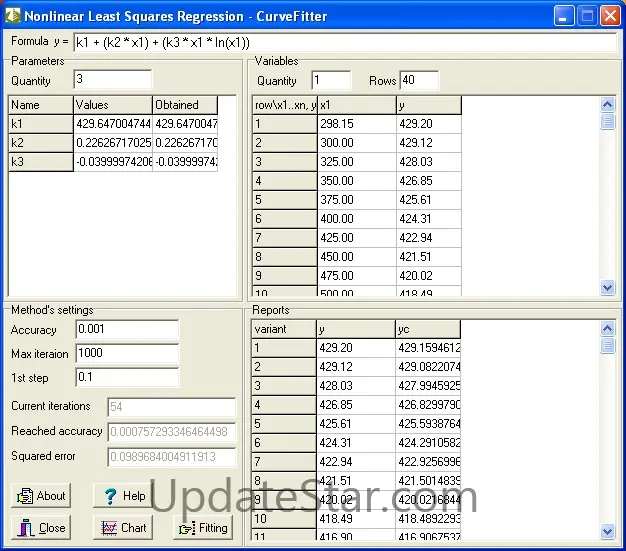The image size is (626, 551).
Task: Edit the Formula input field
Action: click(345, 43)
